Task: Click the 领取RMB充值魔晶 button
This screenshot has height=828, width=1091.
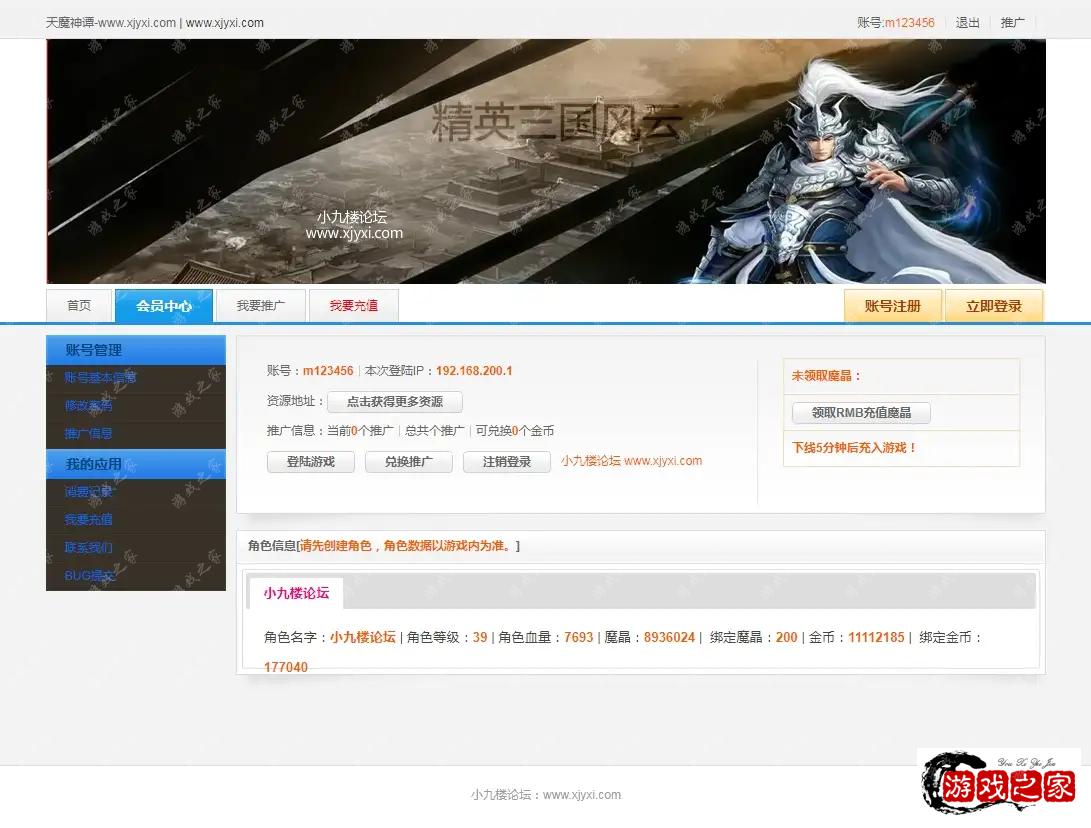Action: pos(861,413)
